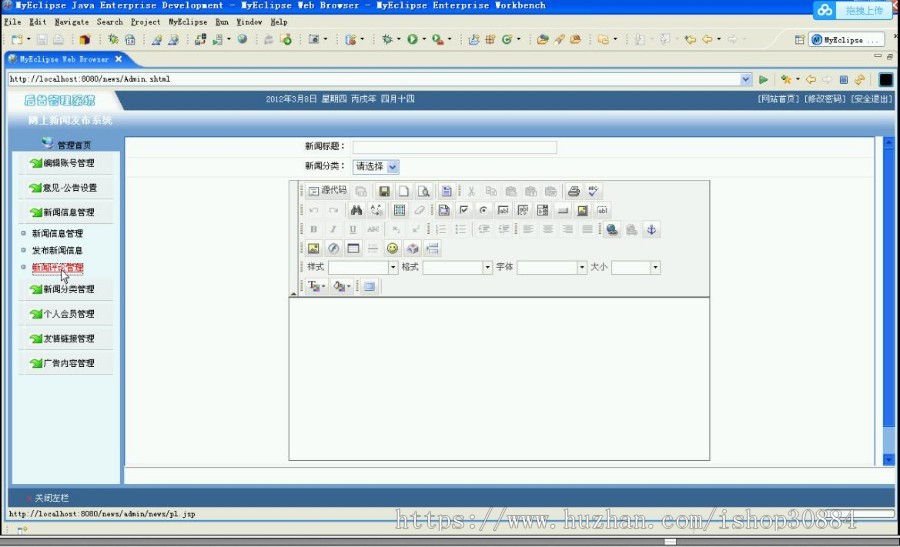Toggle center text alignment
900x547 pixels.
click(548, 230)
